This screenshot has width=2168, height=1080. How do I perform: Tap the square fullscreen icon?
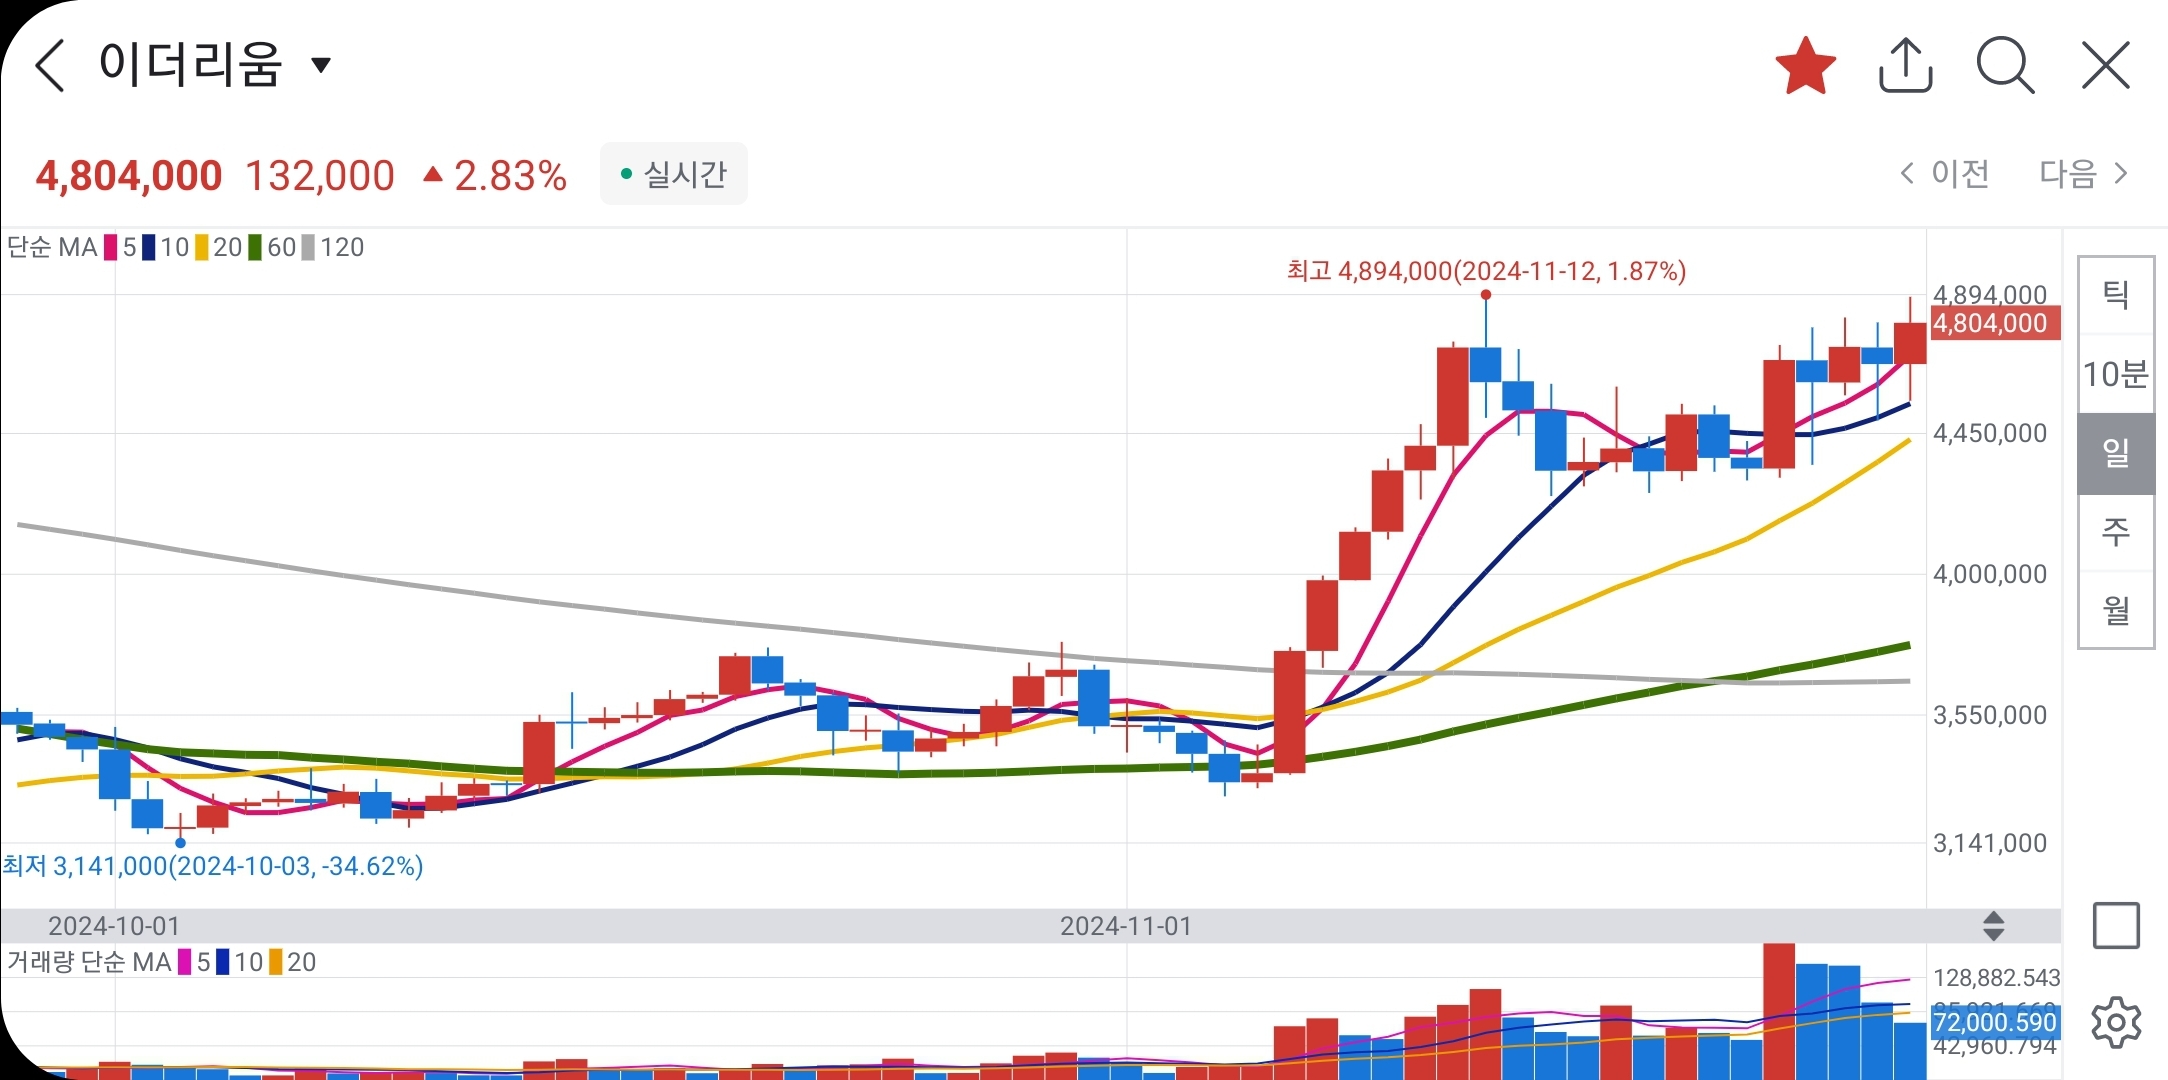(2116, 925)
